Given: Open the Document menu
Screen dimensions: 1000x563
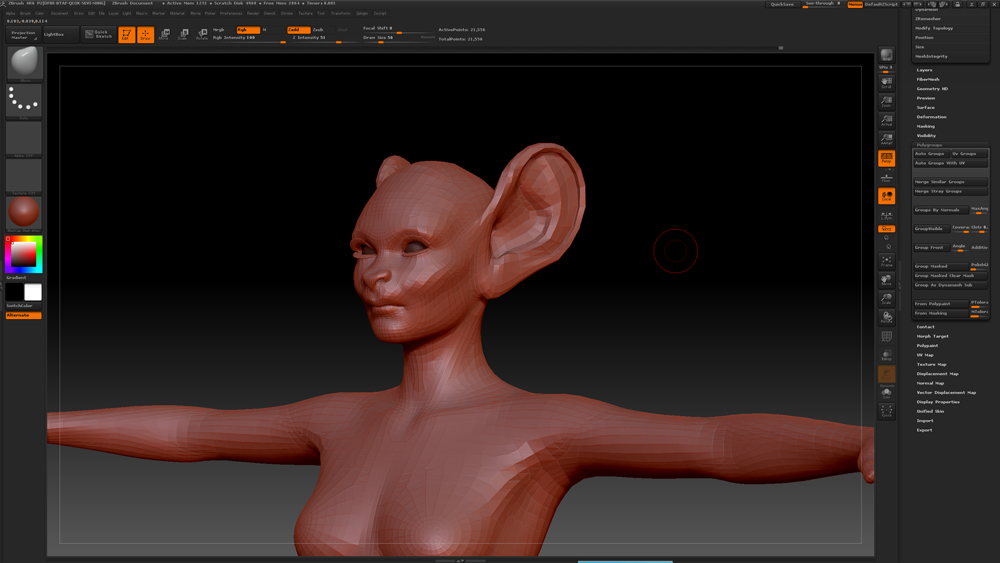Looking at the screenshot, I should pyautogui.click(x=59, y=13).
